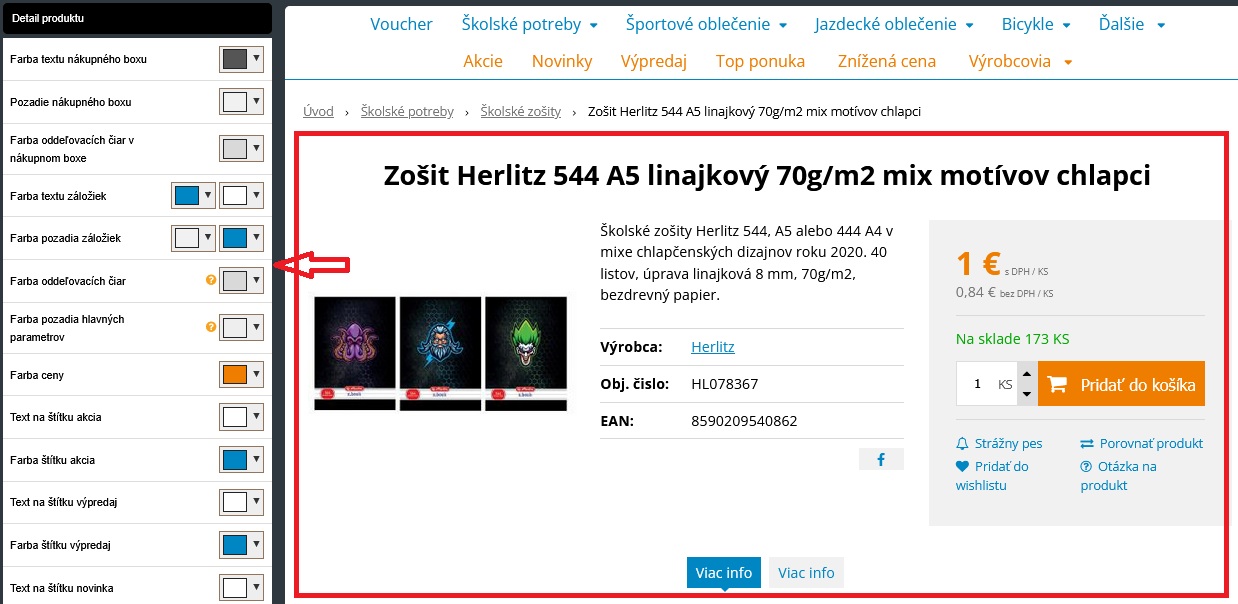Click the Obj. číslo value HL078367
This screenshot has width=1238, height=604.
coord(725,384)
